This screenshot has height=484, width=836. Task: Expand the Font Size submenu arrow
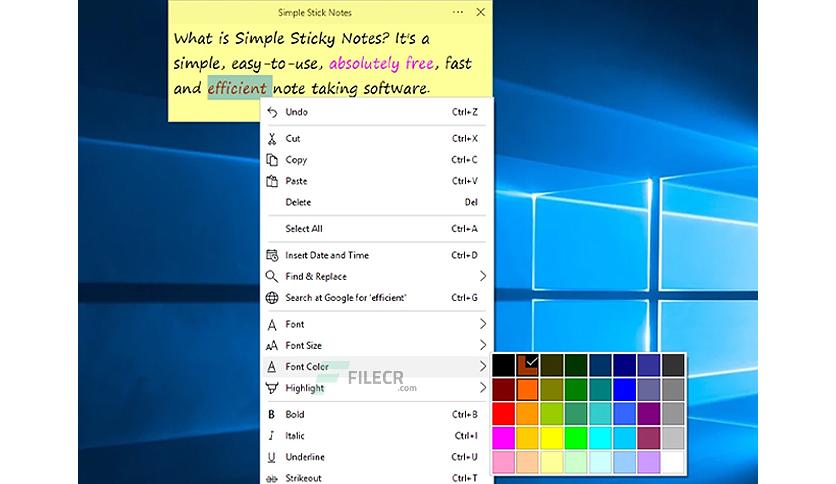[x=483, y=345]
